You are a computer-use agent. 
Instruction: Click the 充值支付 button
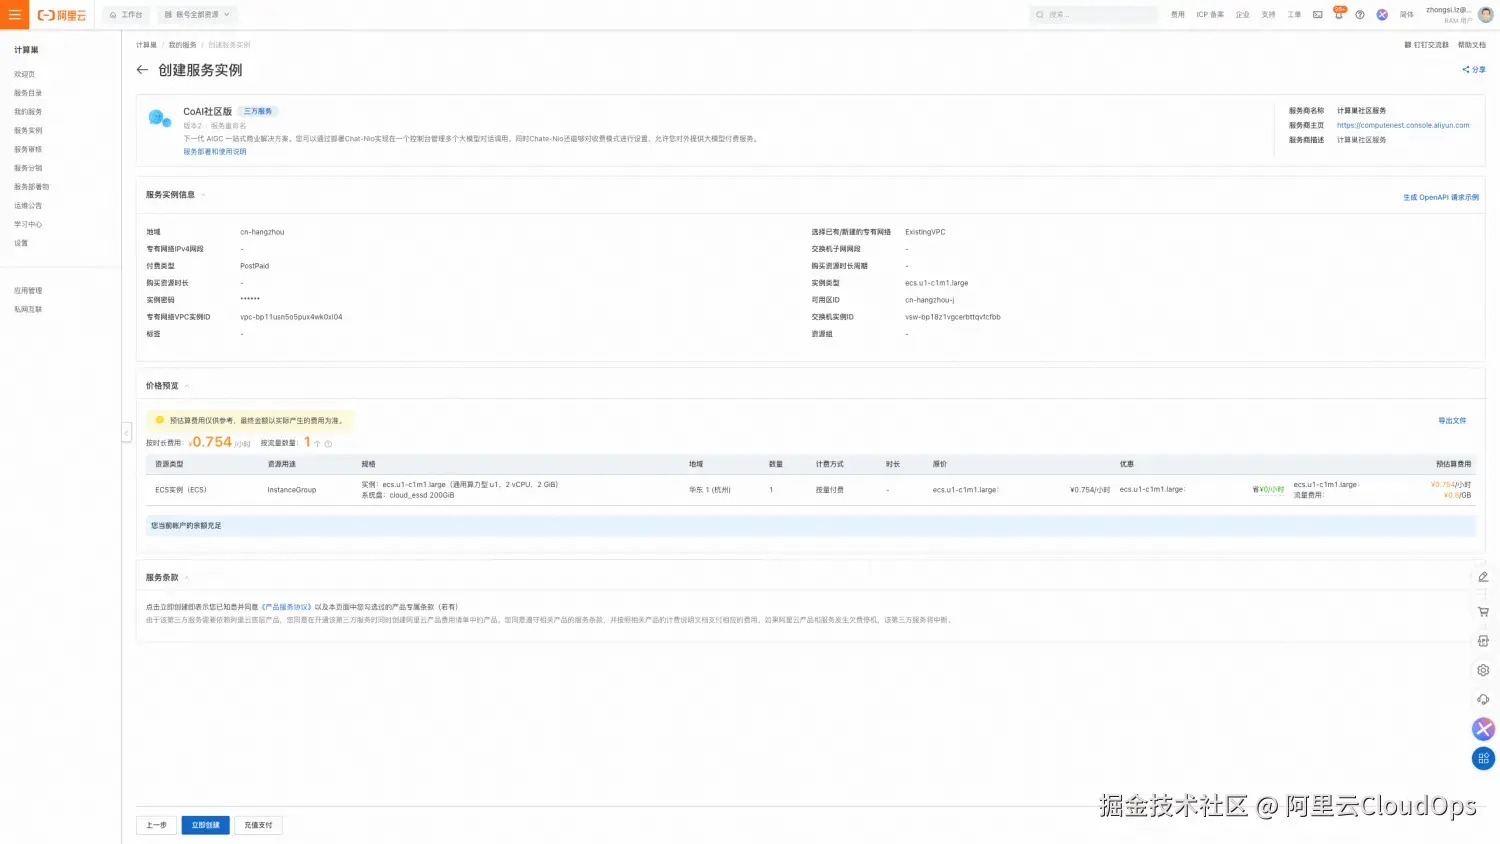click(x=258, y=825)
